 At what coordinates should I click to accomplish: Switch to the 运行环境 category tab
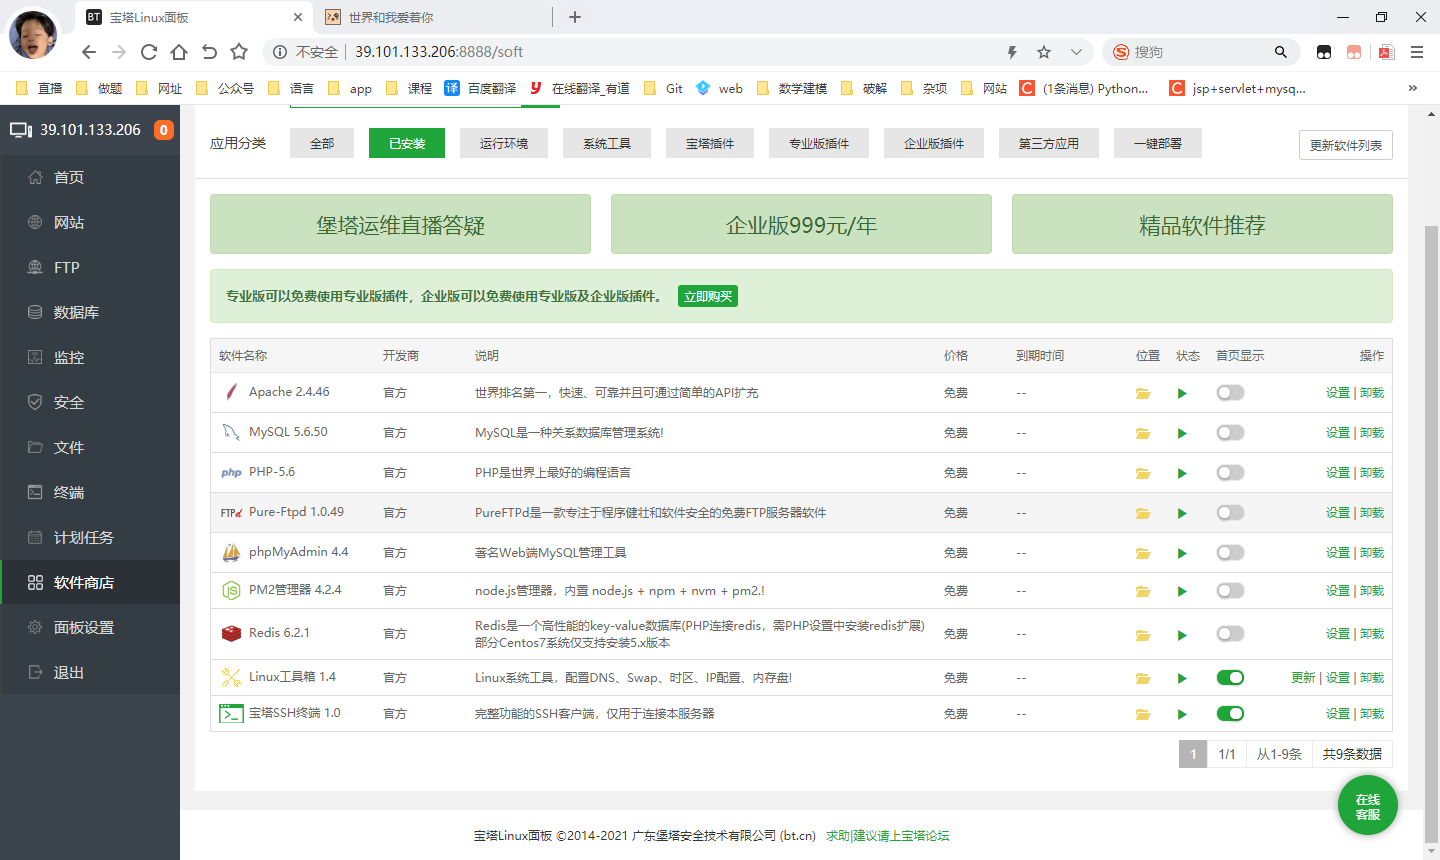tap(504, 143)
